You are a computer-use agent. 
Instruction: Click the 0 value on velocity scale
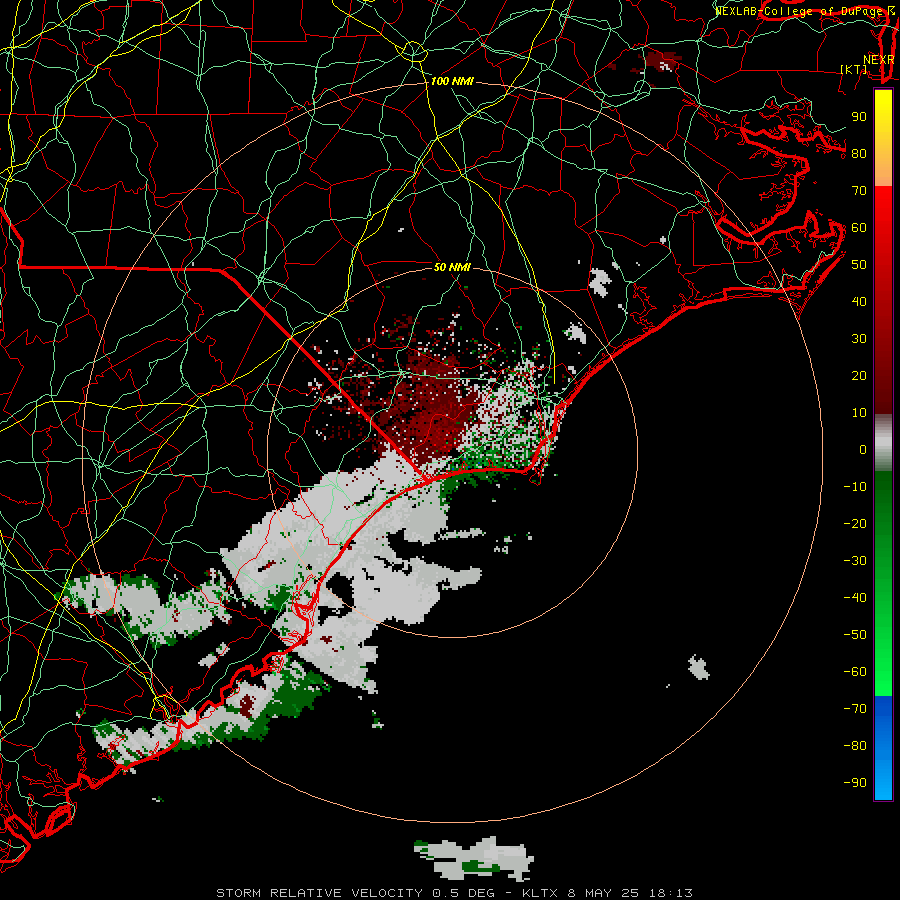863,449
